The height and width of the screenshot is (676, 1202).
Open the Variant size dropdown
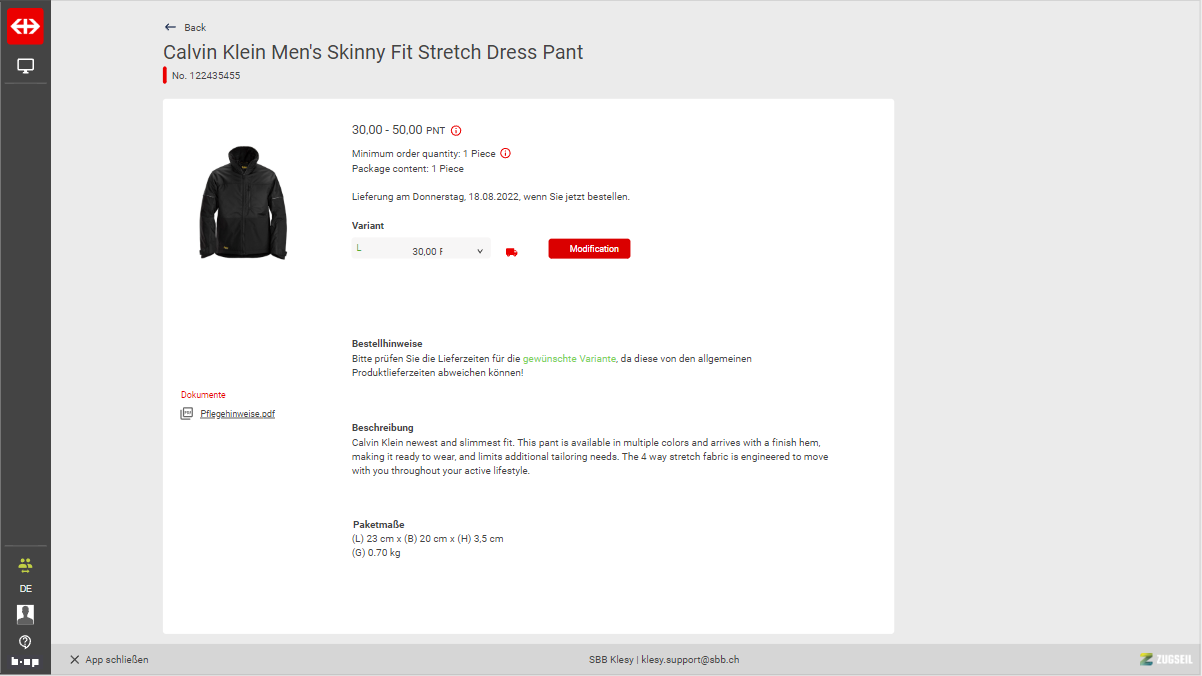pos(421,250)
